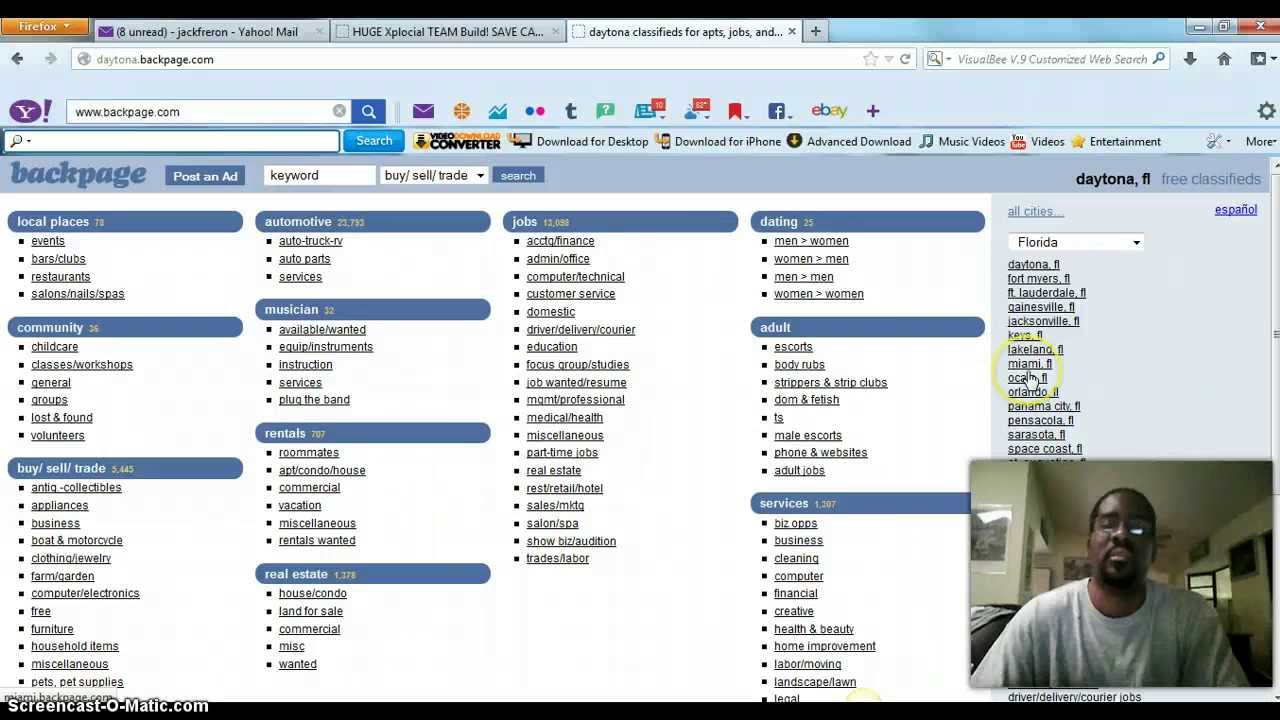Go to Firefox home page icon
Viewport: 1280px width, 720px height.
1224,59
